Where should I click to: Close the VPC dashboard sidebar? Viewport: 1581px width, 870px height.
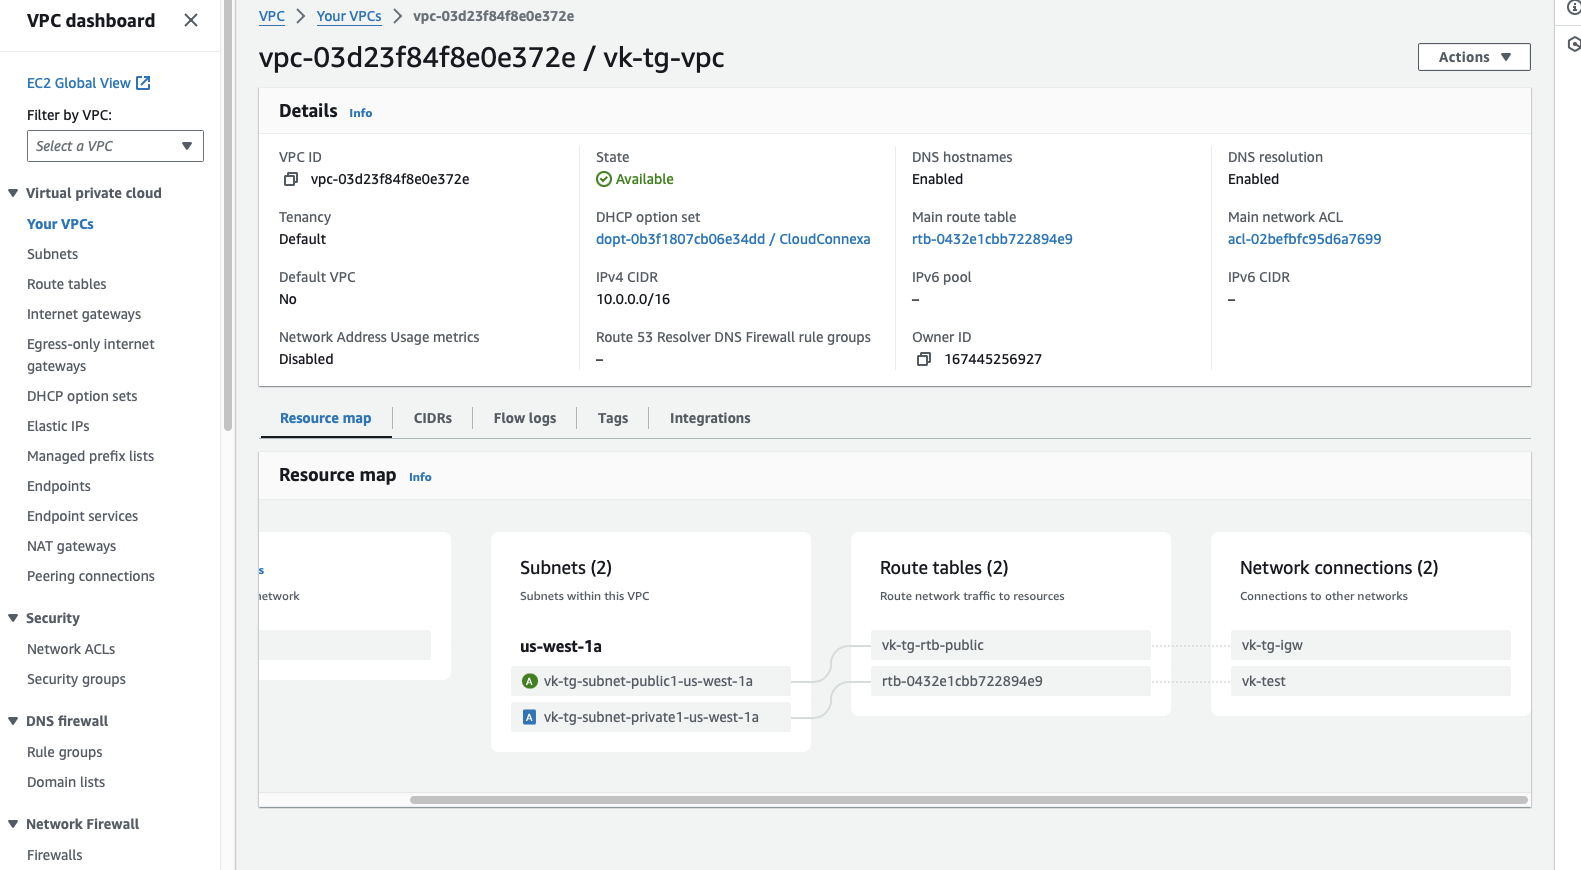[x=191, y=20]
